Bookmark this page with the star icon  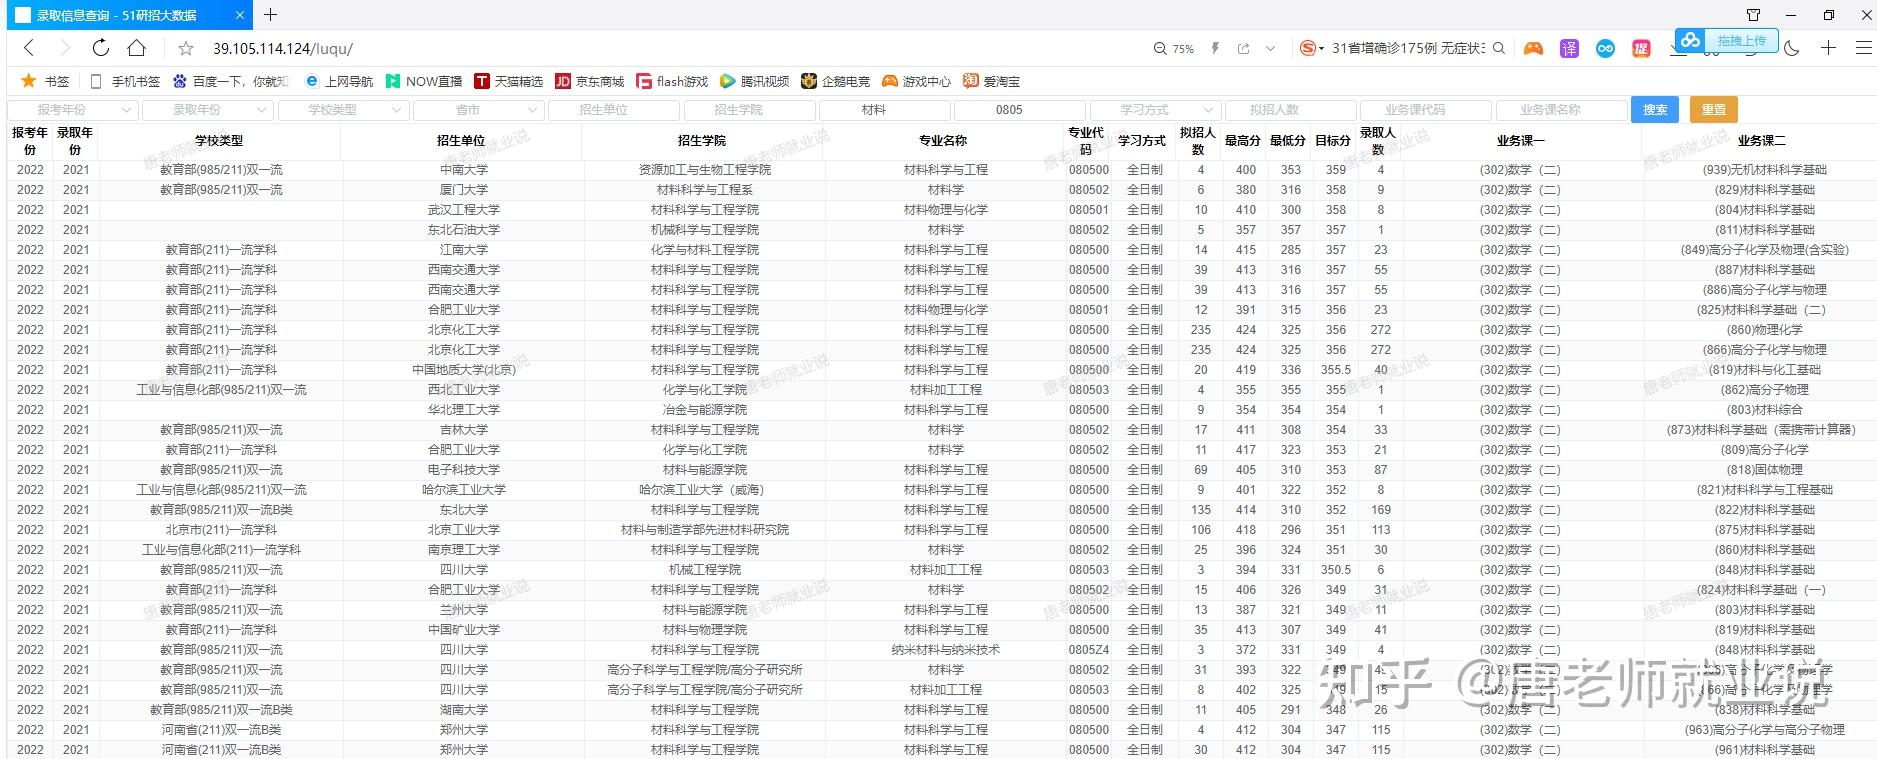pos(186,48)
